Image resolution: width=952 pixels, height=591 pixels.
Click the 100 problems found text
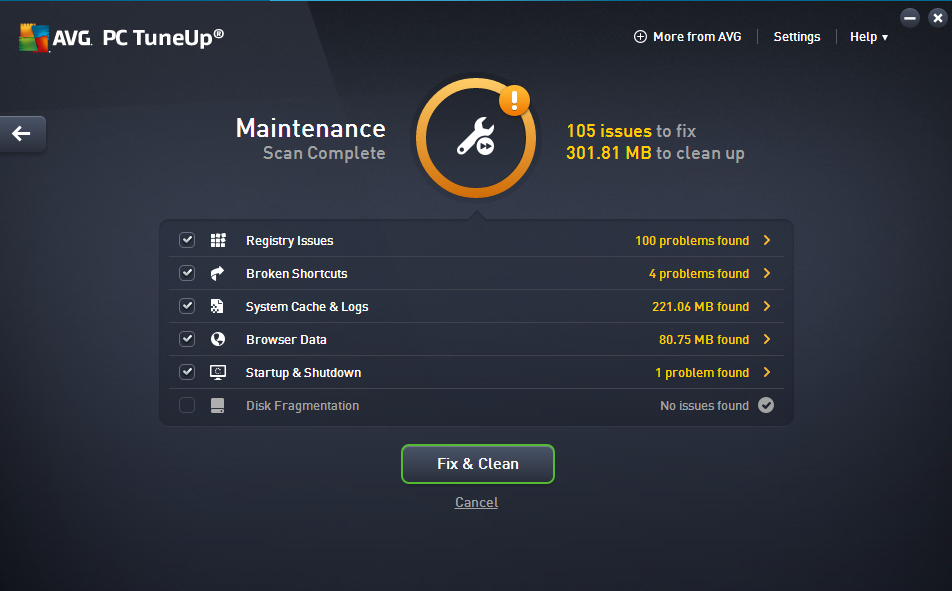tap(692, 241)
